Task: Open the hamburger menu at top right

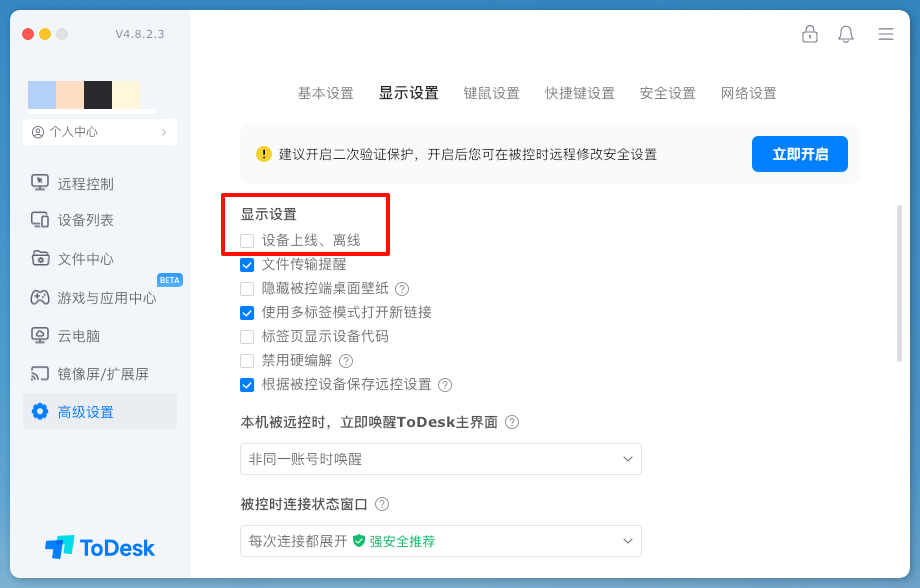Action: coord(885,33)
